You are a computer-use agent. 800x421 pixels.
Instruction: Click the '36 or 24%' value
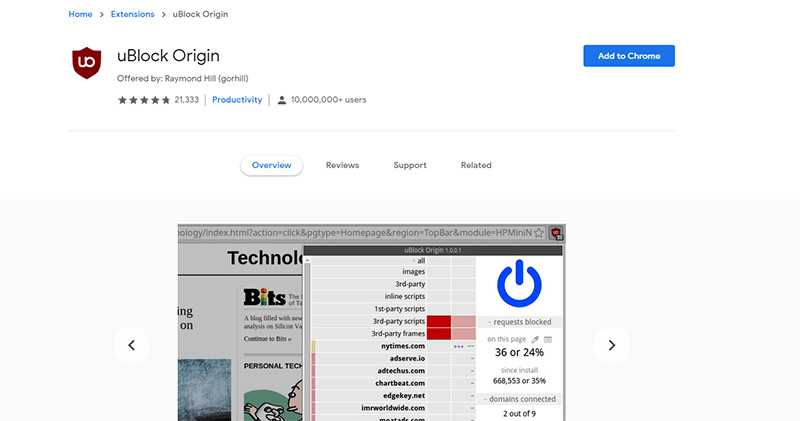pos(519,352)
